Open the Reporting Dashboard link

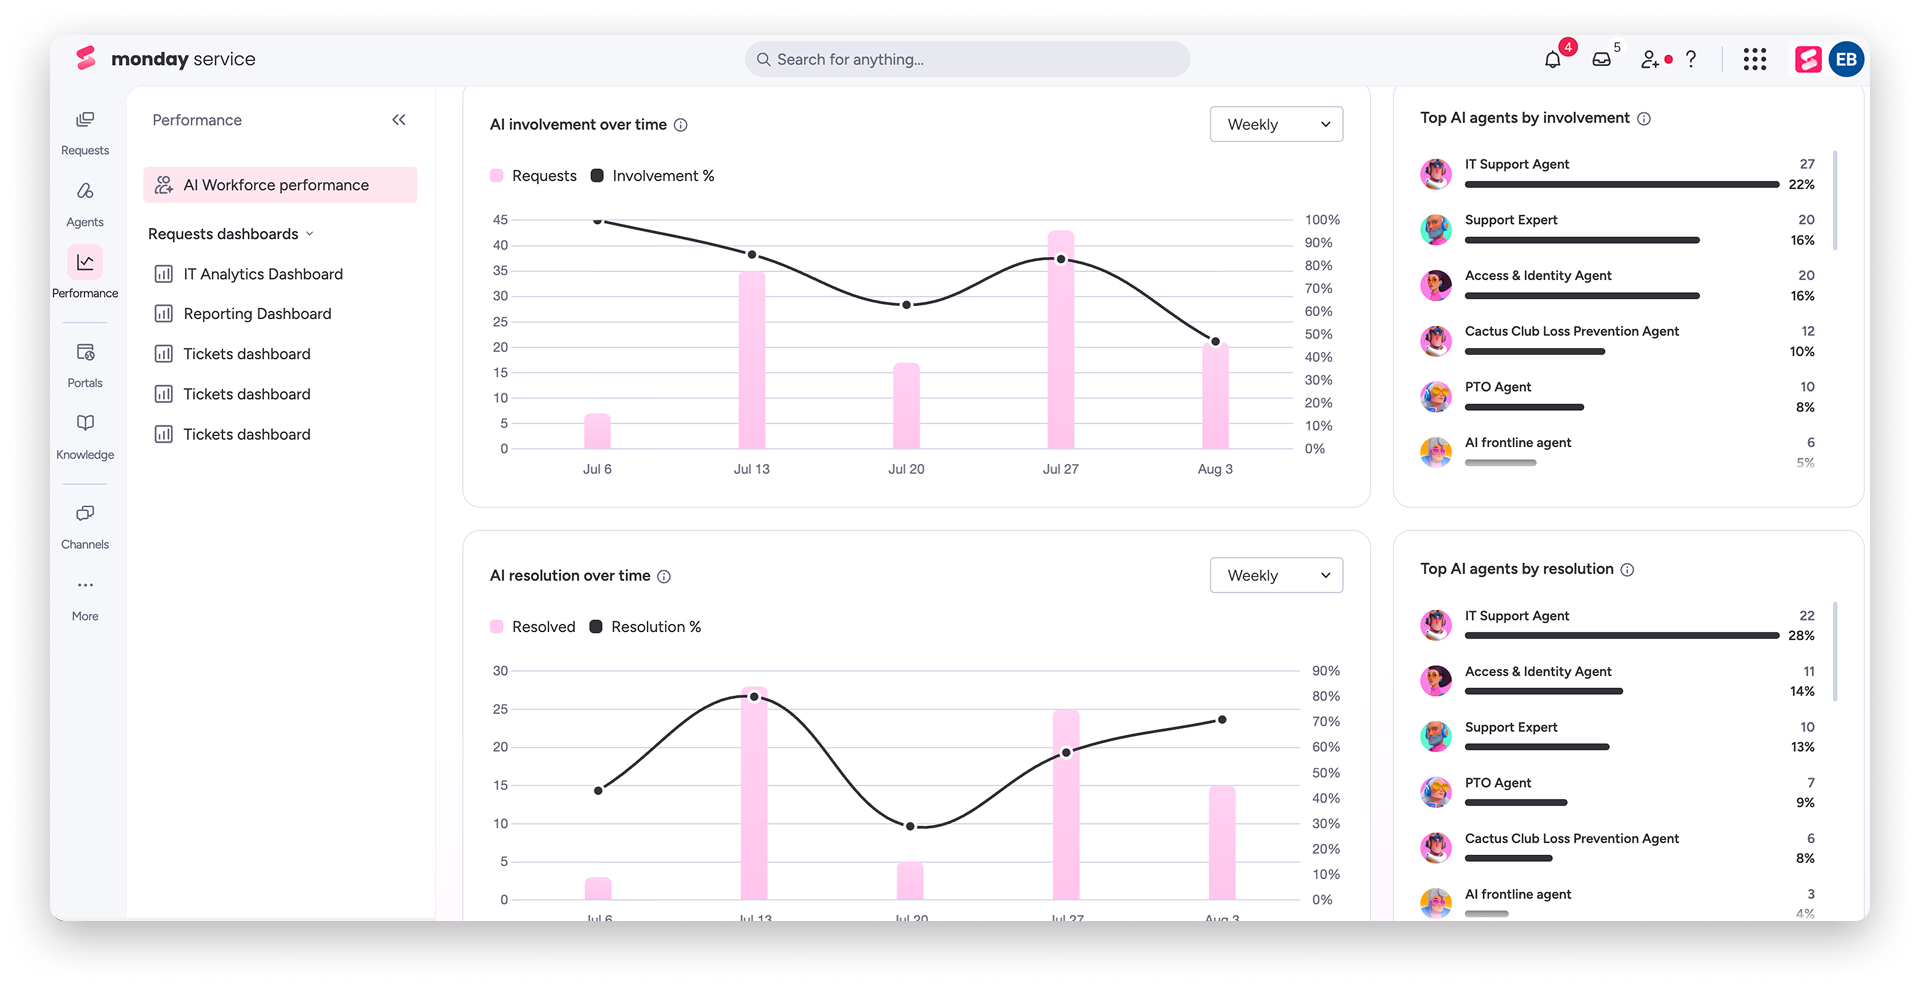(257, 314)
